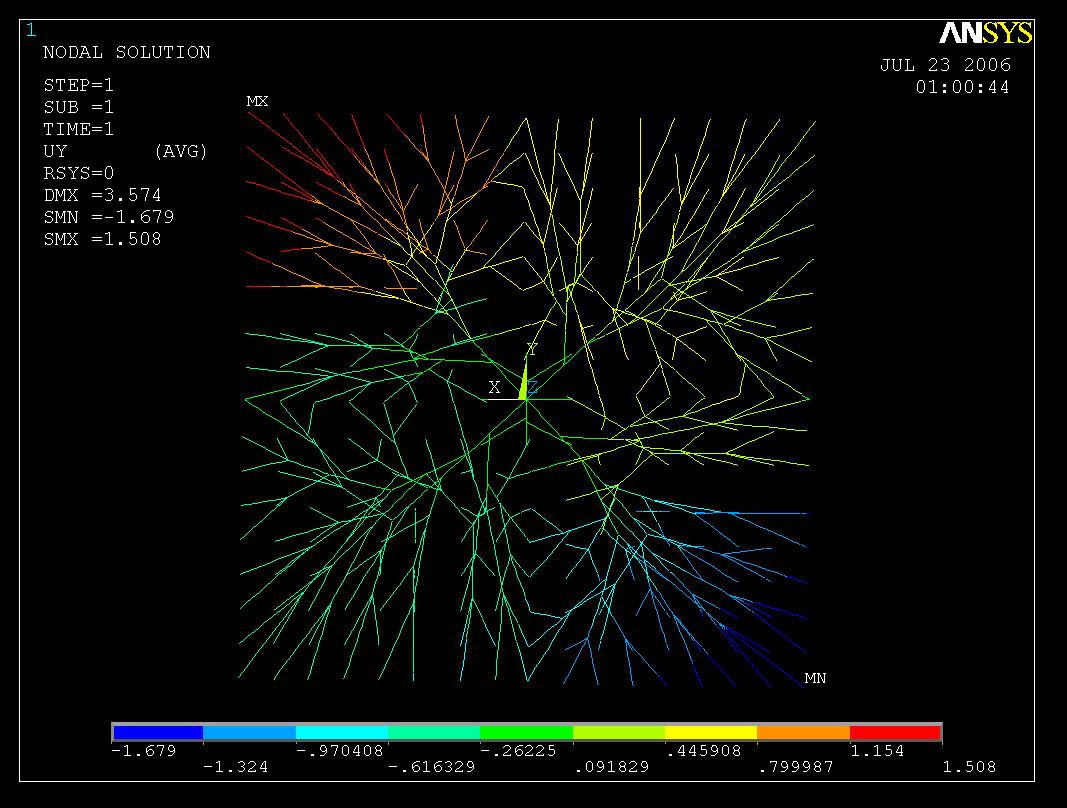Pick the orange legend band
1067x808 pixels.
pyautogui.click(x=804, y=732)
